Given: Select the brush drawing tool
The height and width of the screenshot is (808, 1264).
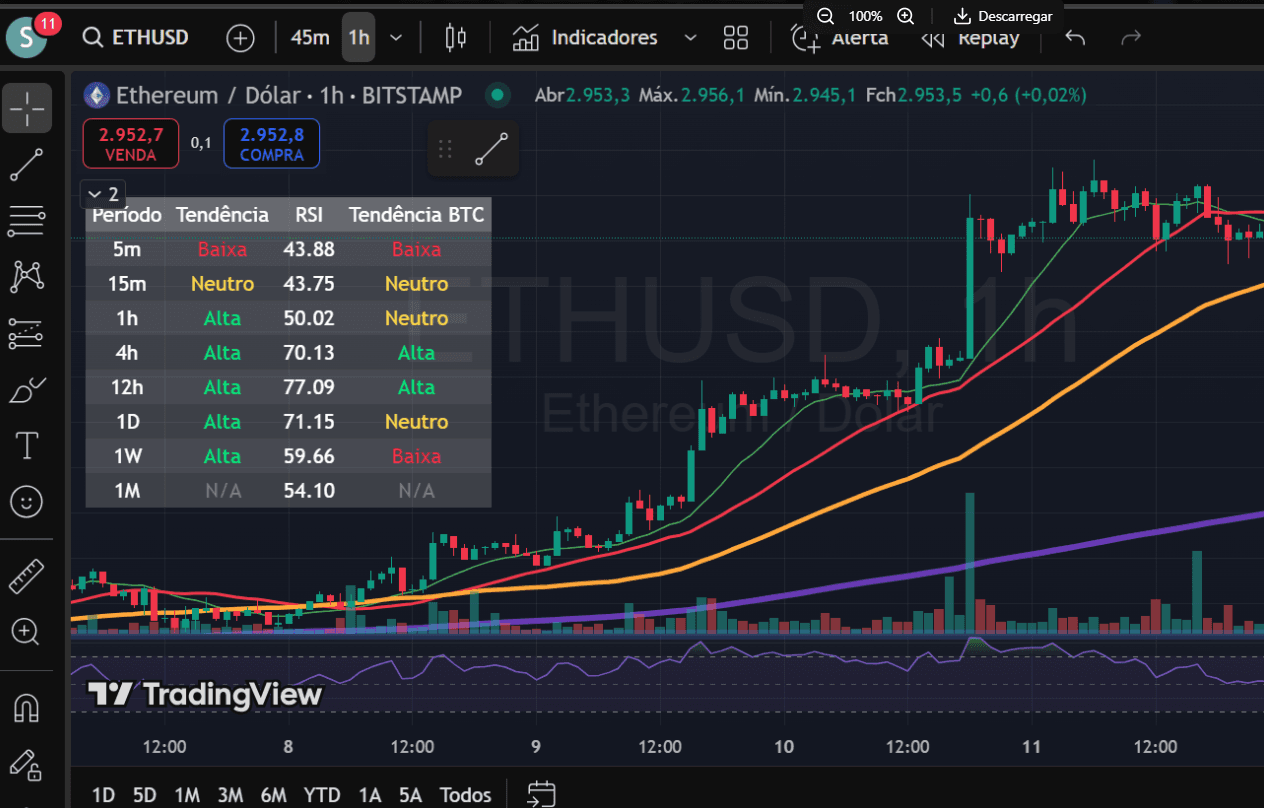Looking at the screenshot, I should click(x=27, y=390).
